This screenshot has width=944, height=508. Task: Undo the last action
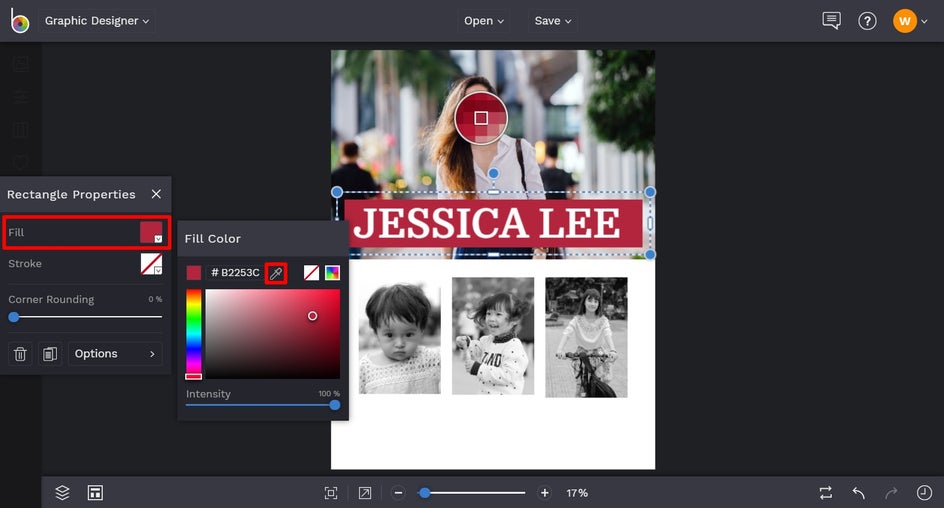(858, 493)
